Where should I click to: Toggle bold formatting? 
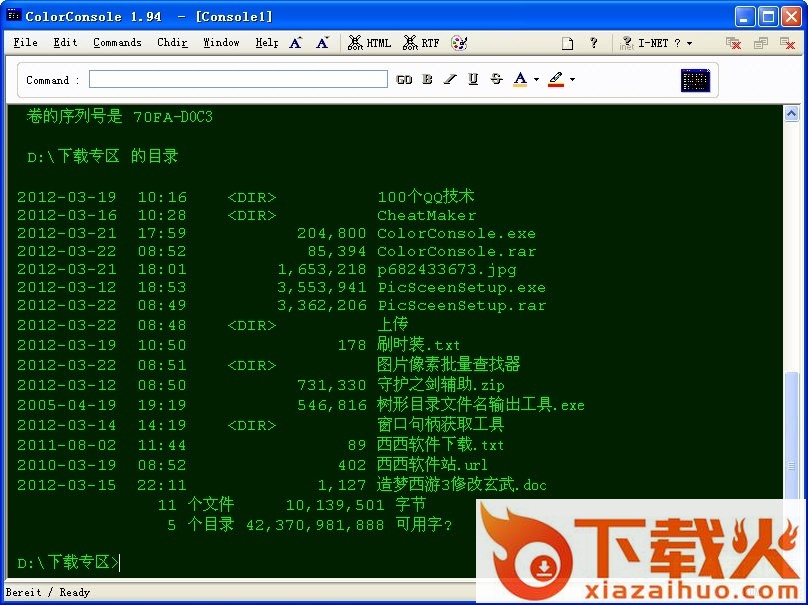[x=427, y=79]
